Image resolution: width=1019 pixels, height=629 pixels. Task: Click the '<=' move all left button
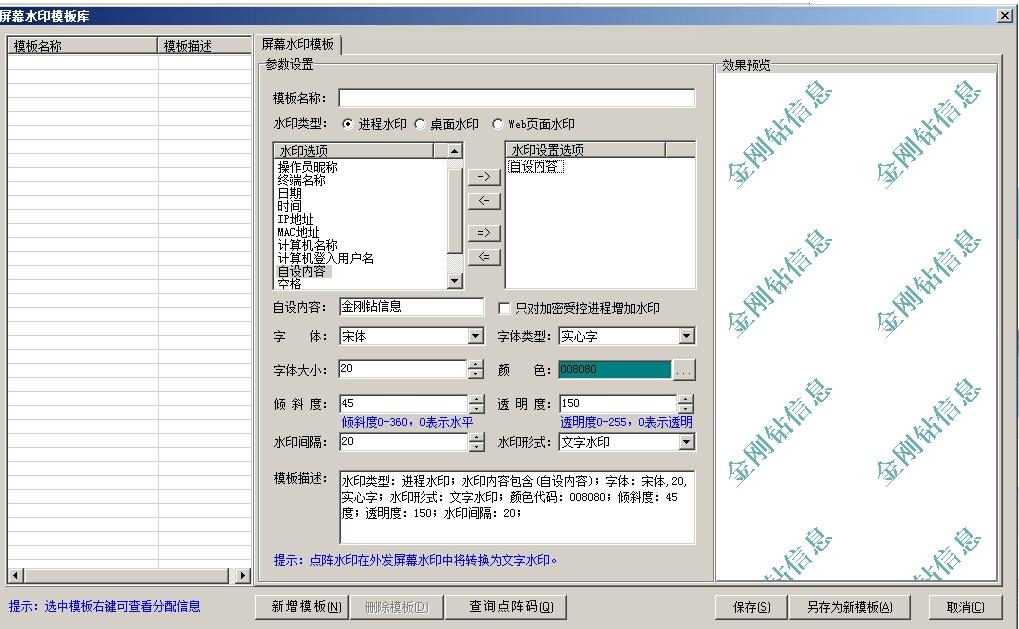[x=484, y=257]
